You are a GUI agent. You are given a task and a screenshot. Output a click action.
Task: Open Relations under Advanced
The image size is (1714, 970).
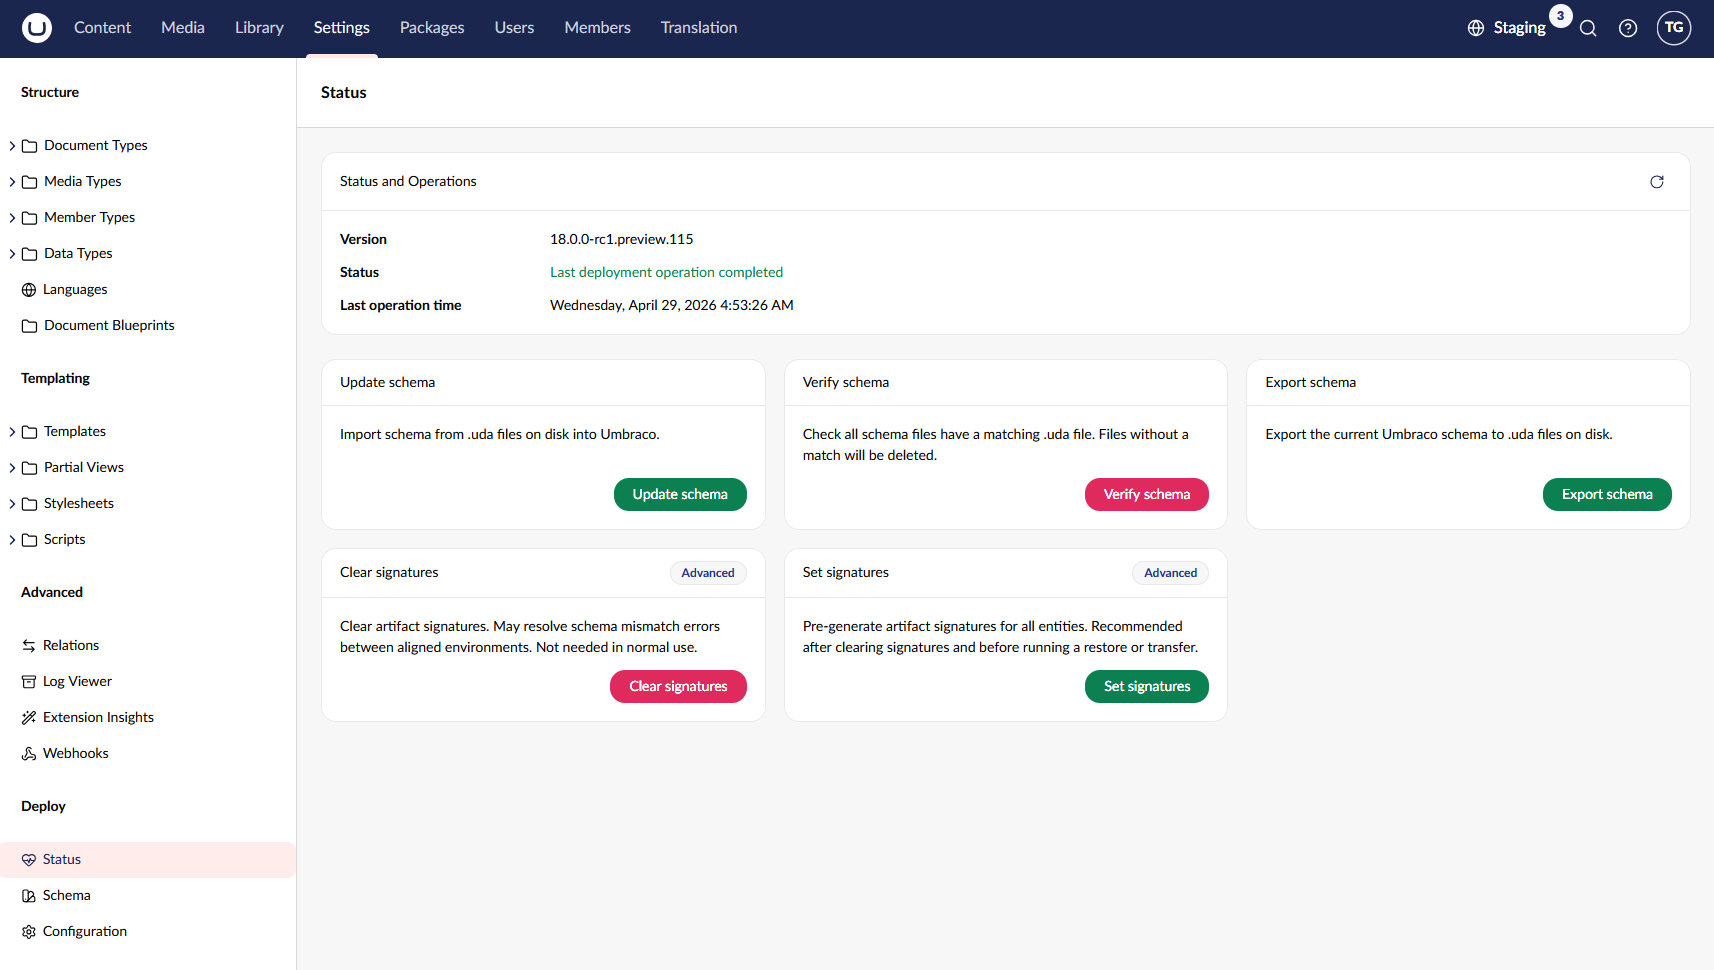(148, 646)
